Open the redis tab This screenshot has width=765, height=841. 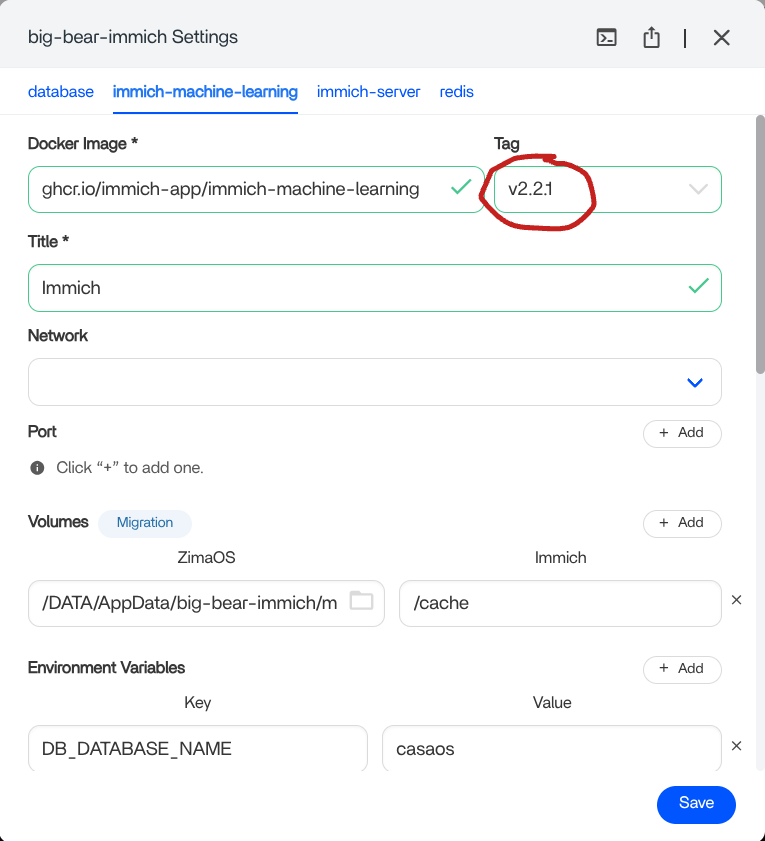pyautogui.click(x=456, y=92)
